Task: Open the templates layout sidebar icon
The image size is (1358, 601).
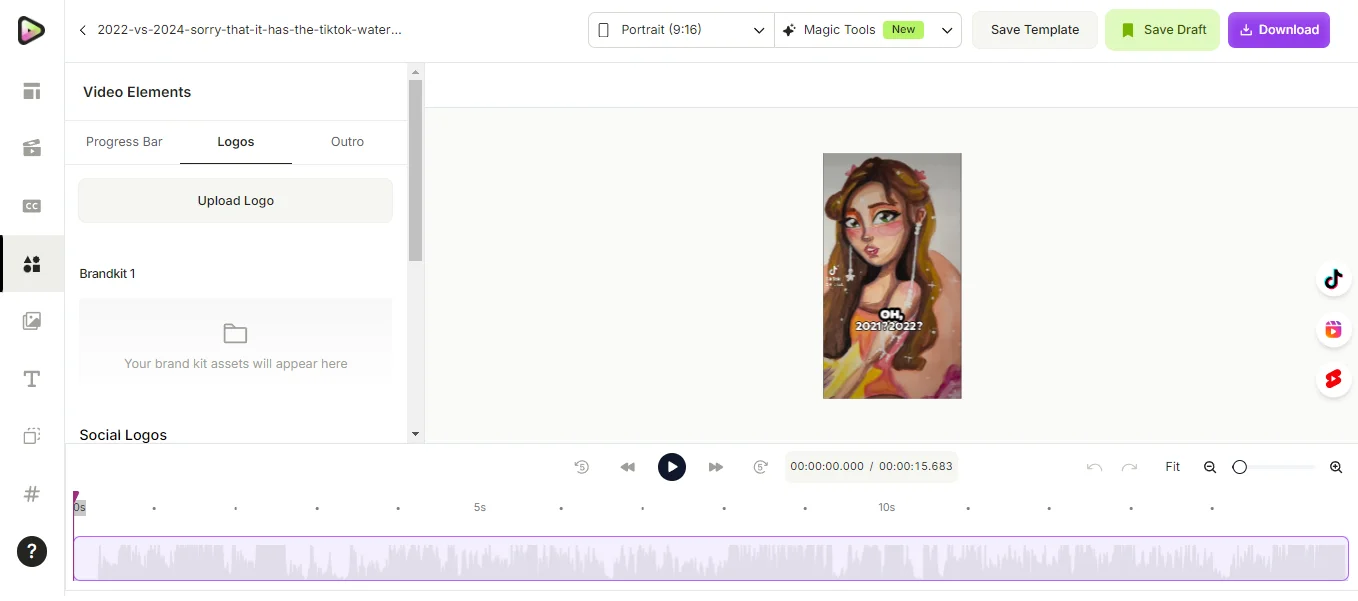Action: click(32, 91)
